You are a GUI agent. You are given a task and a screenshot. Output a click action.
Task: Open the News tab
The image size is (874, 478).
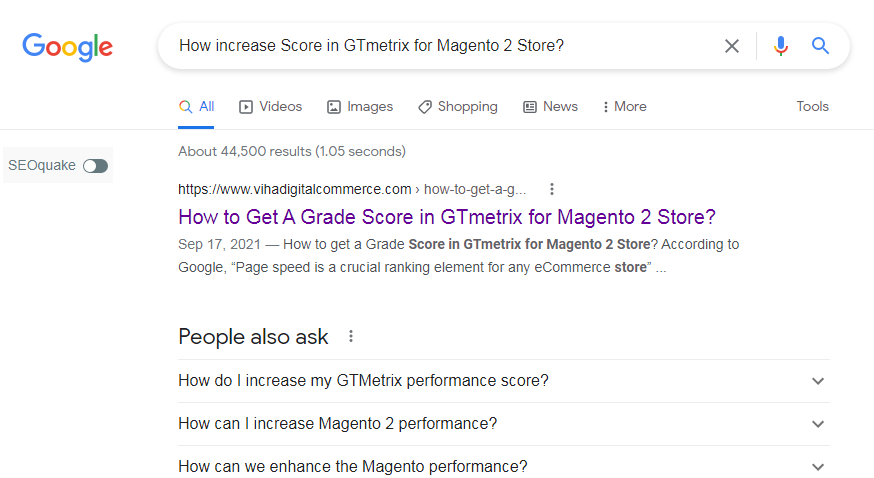(x=550, y=106)
